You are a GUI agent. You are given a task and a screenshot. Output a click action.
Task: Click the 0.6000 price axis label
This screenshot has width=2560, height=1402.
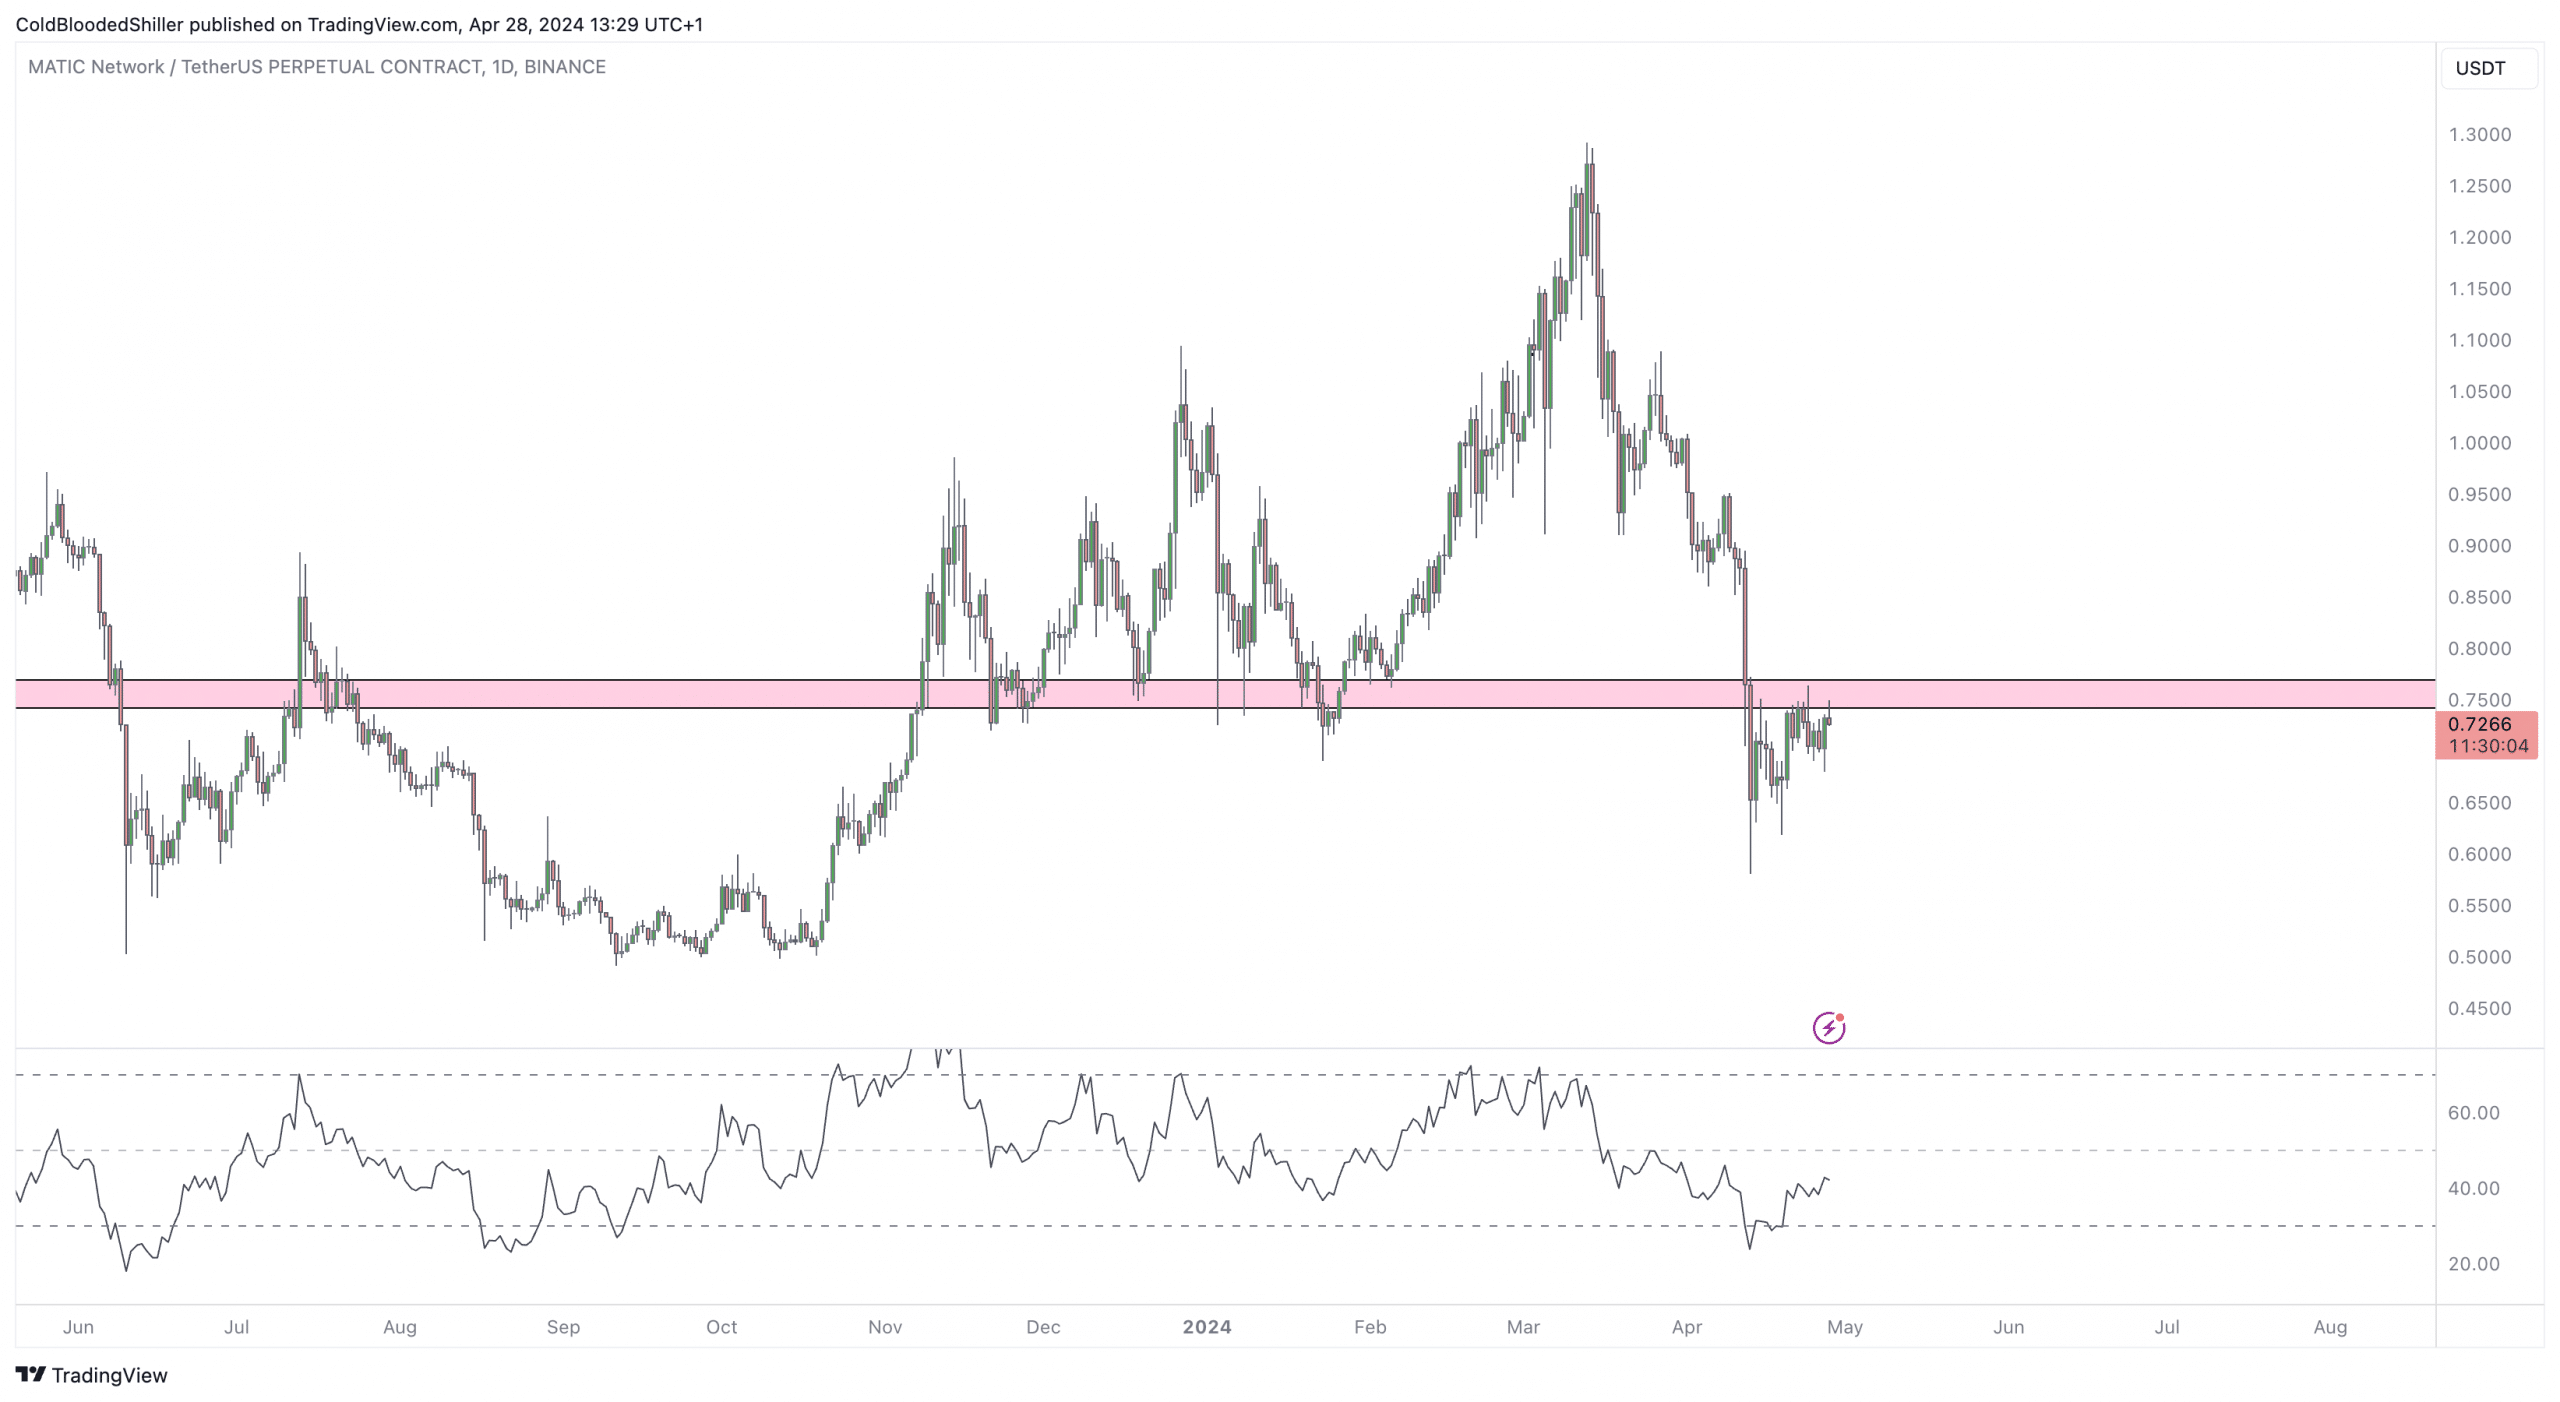pos(2479,855)
